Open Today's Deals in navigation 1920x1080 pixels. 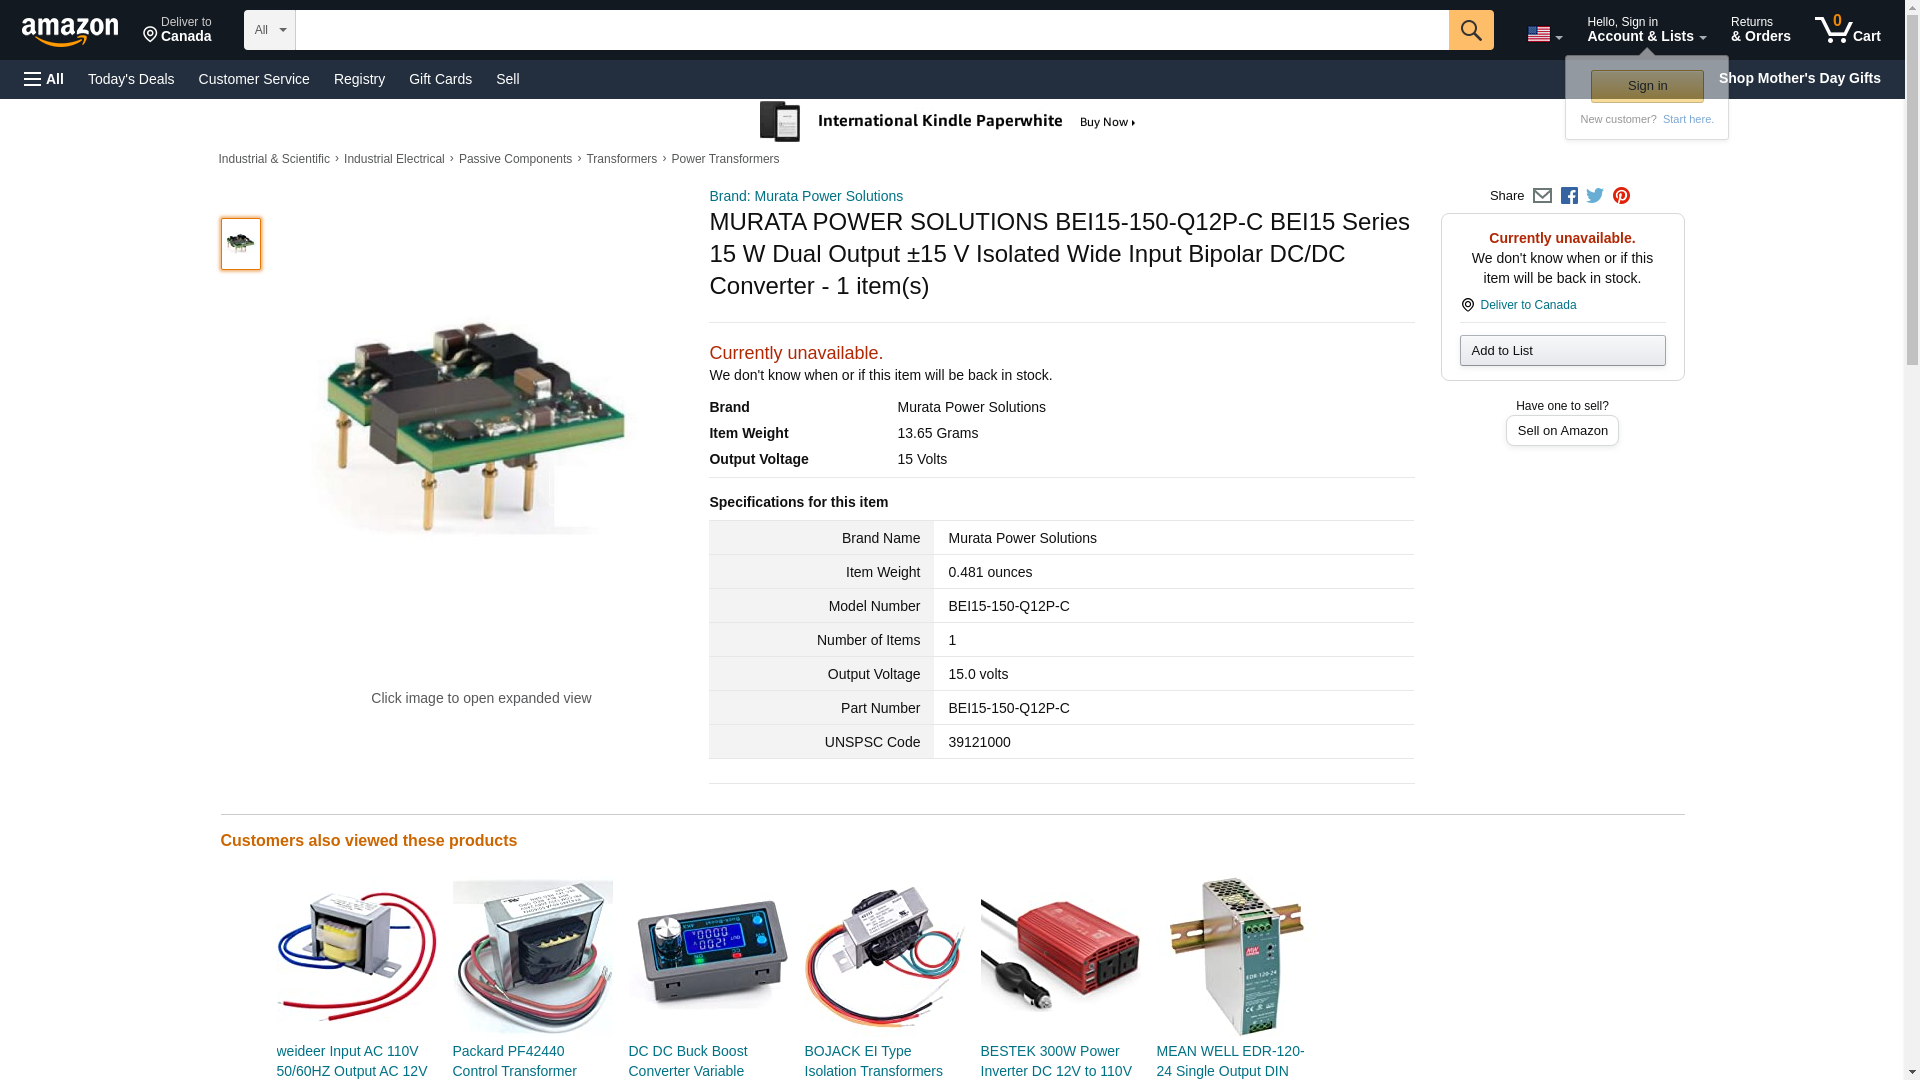coord(131,79)
